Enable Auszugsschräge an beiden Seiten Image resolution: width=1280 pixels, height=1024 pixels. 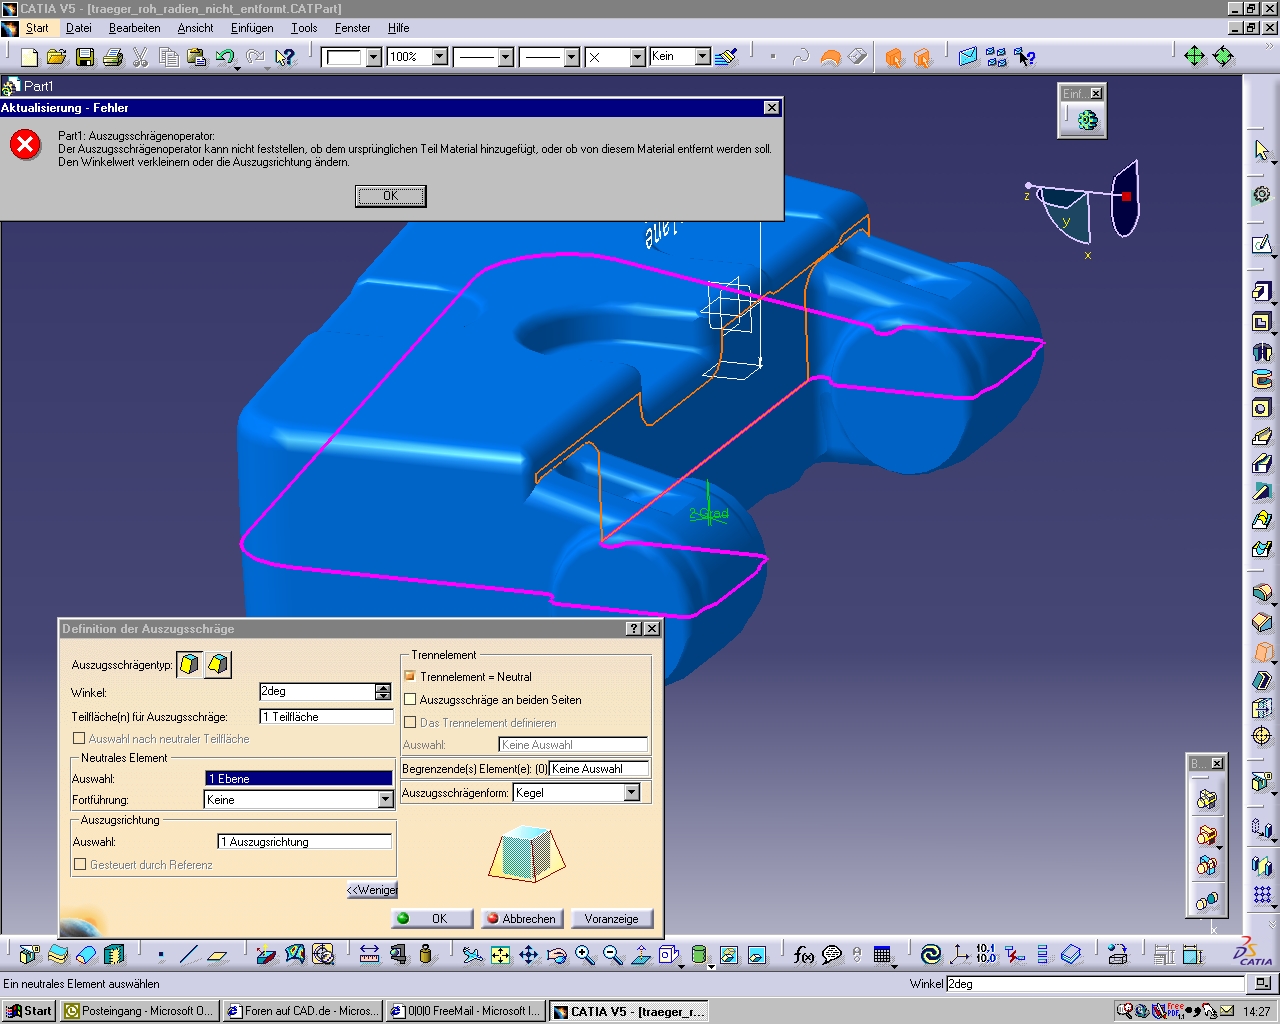[410, 699]
